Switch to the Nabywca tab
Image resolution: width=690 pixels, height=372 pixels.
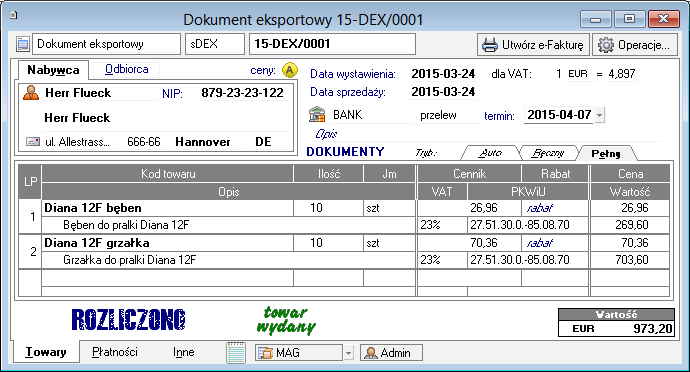[x=53, y=70]
